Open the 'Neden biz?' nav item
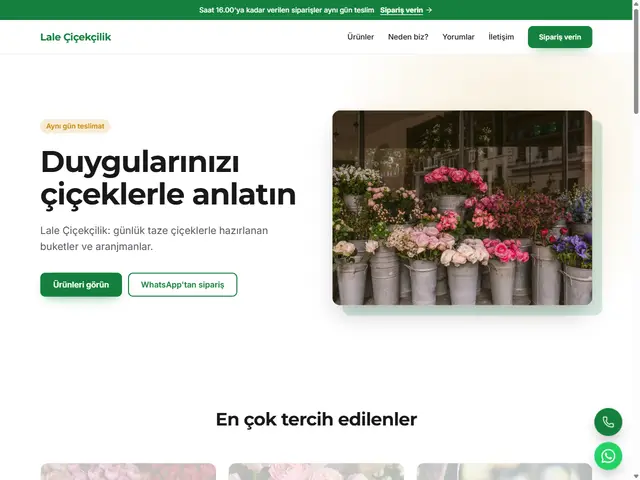 tap(408, 37)
